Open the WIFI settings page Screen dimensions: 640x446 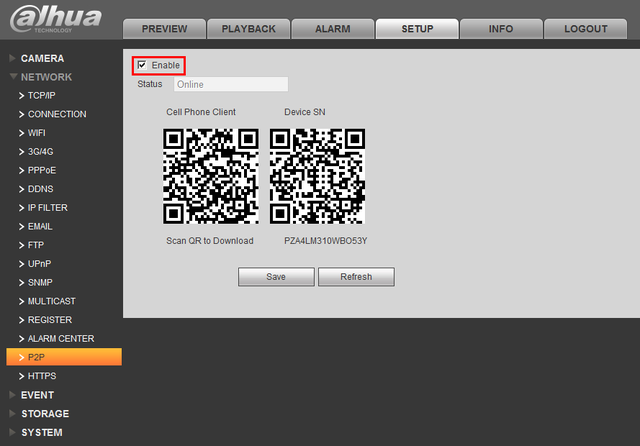[x=36, y=133]
